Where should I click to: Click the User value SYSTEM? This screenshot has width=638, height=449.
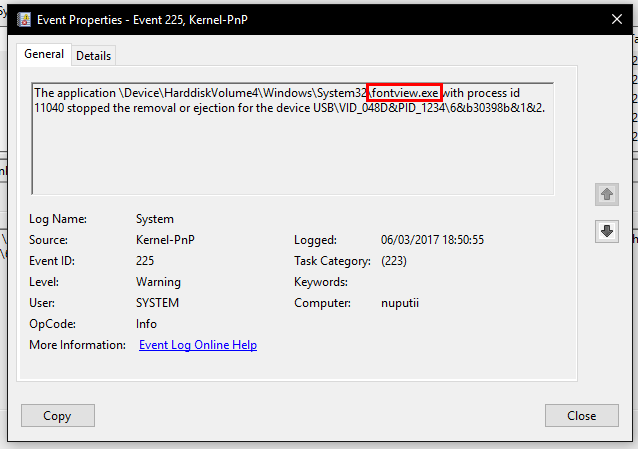[x=157, y=303]
